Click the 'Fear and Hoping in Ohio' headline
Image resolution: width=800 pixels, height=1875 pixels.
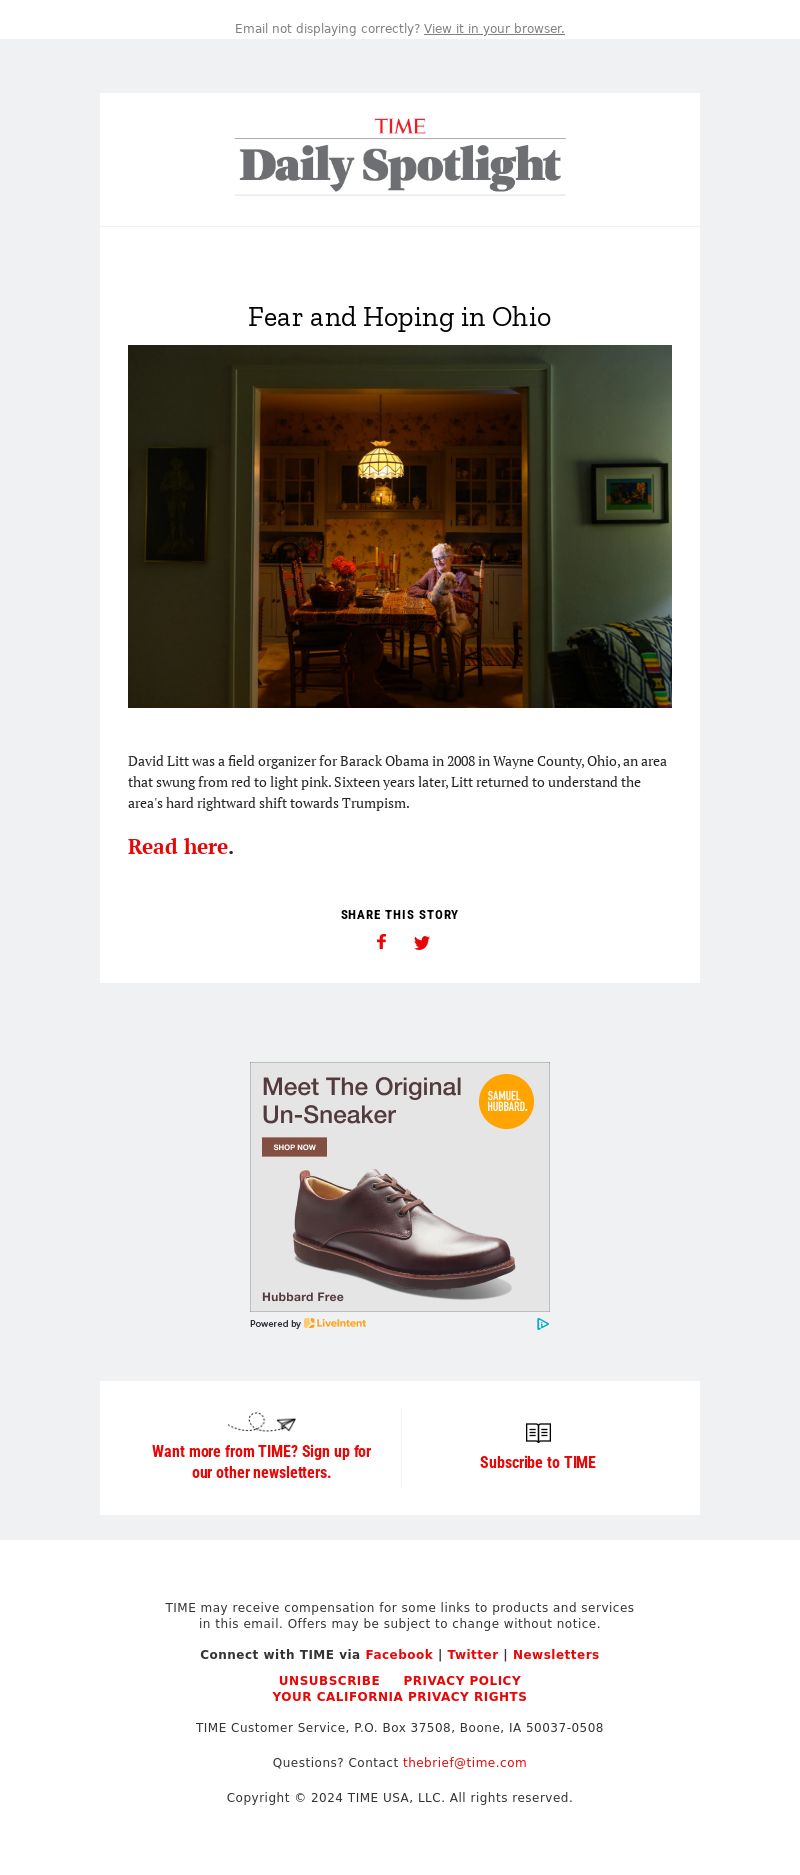tap(400, 317)
